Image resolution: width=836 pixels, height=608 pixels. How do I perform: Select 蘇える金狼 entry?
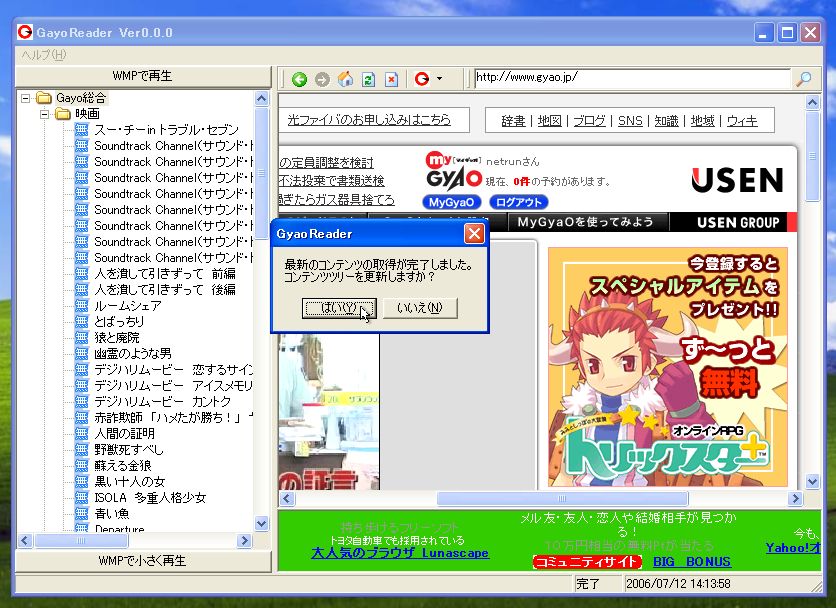(123, 466)
